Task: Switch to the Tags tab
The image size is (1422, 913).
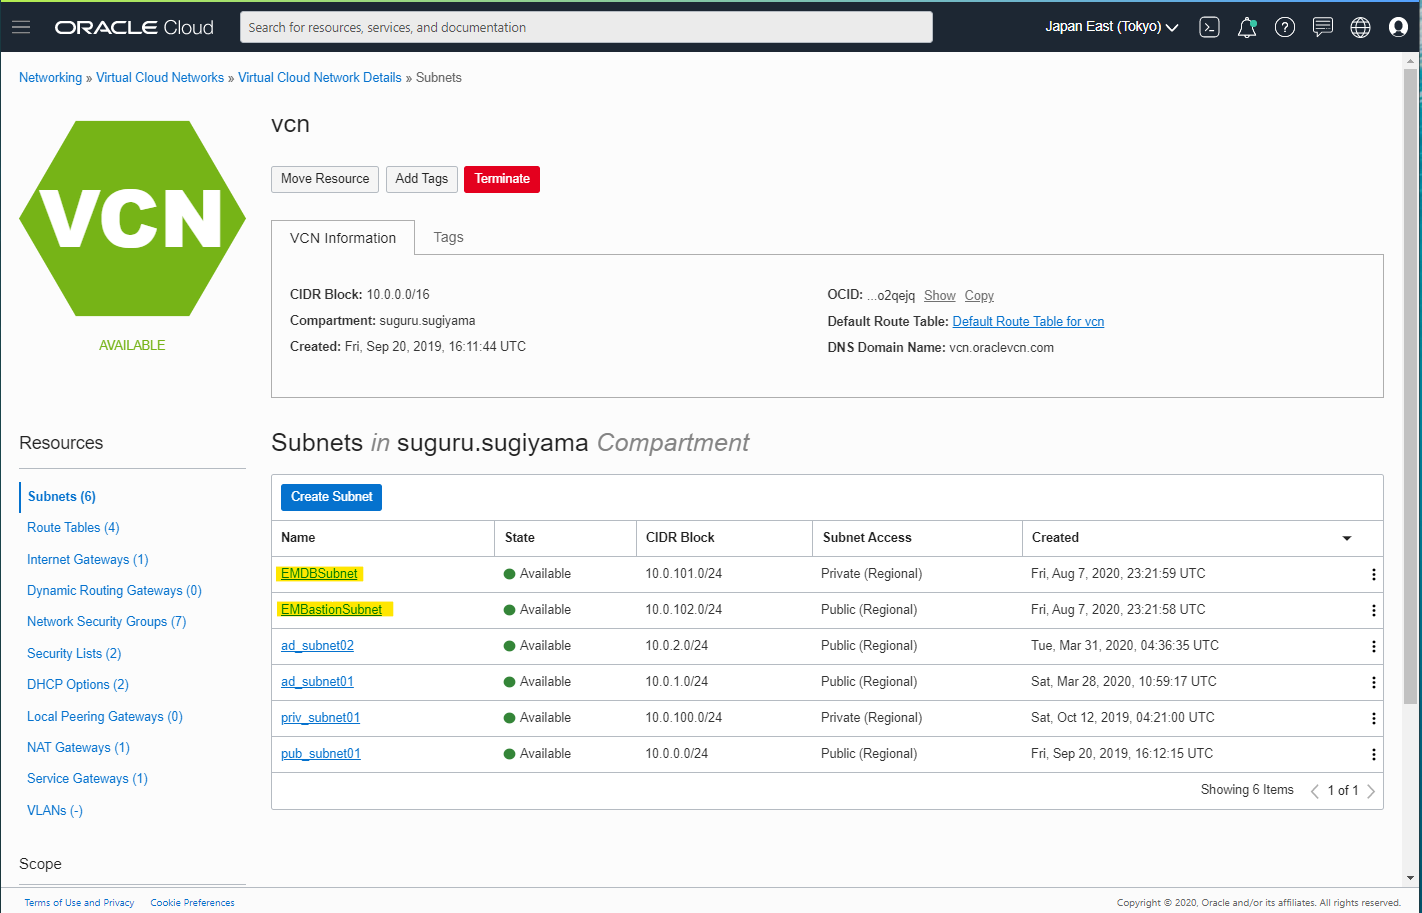Action: pyautogui.click(x=448, y=237)
